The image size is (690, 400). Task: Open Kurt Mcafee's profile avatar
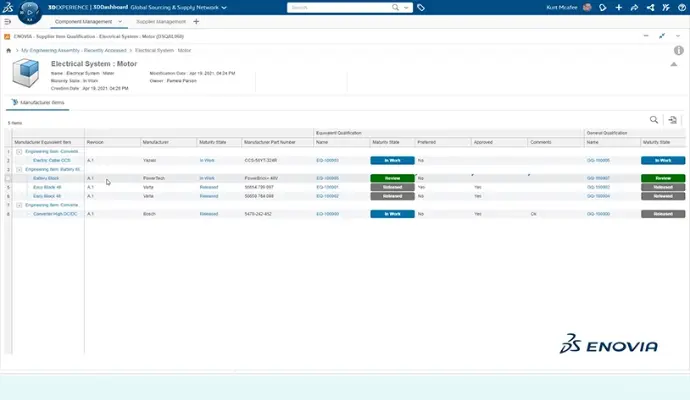click(587, 7)
